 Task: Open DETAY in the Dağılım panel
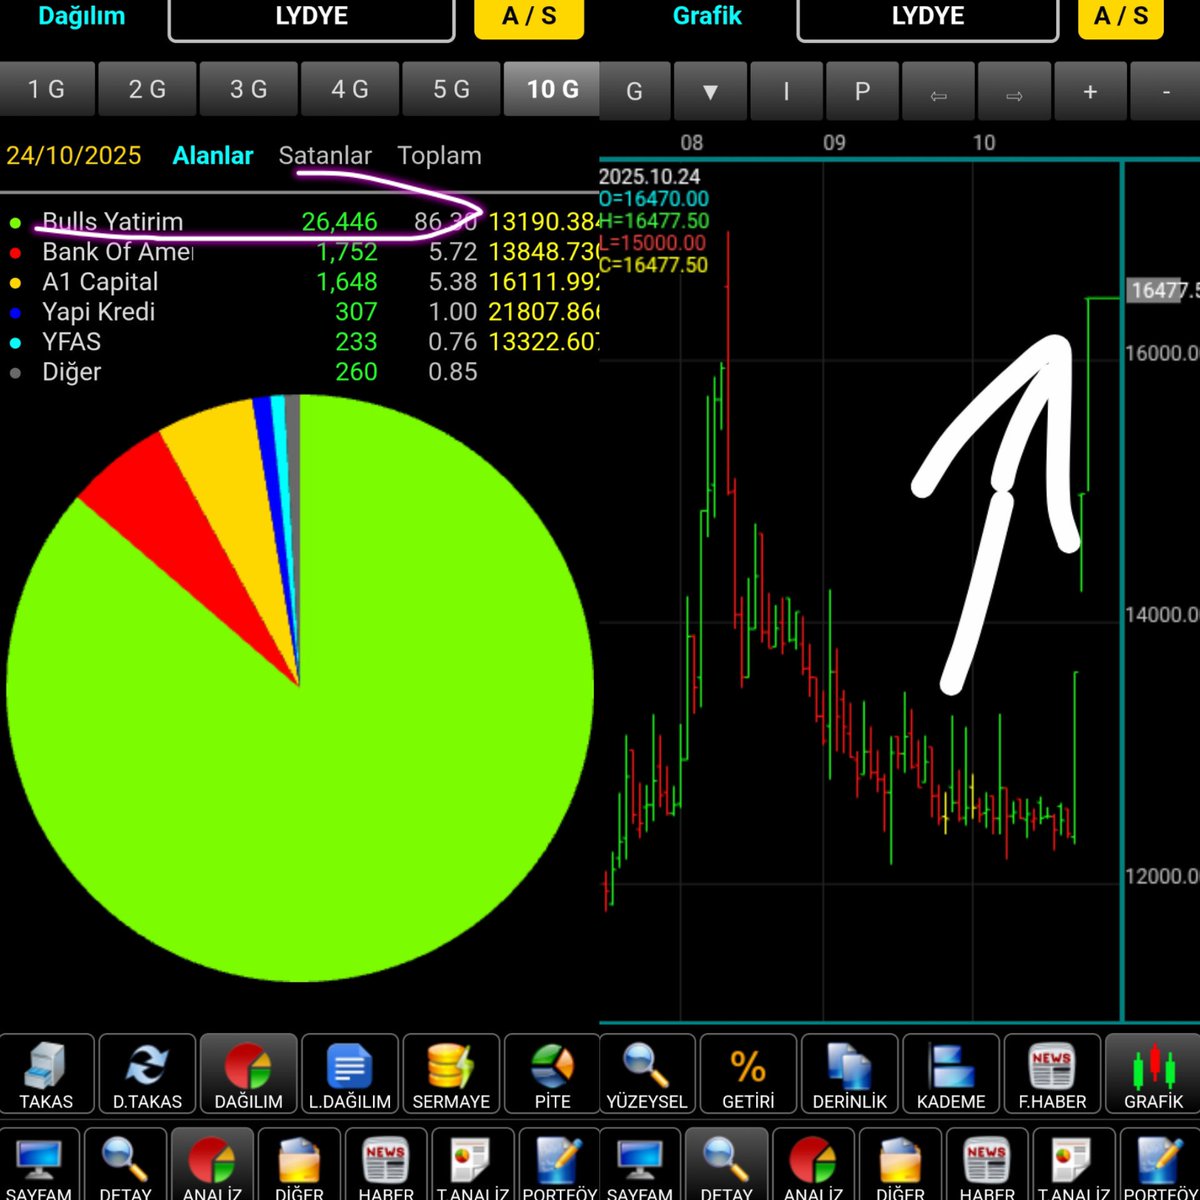click(125, 1165)
